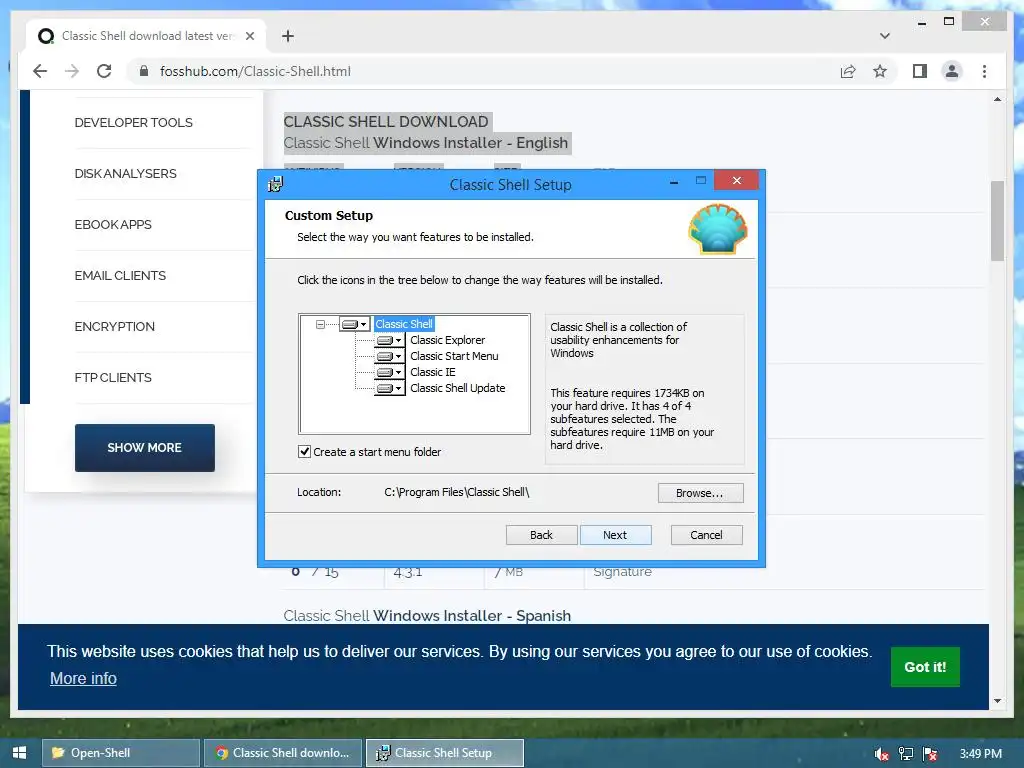Toggle Chrome side panel icon
This screenshot has height=768, width=1024.
point(920,71)
